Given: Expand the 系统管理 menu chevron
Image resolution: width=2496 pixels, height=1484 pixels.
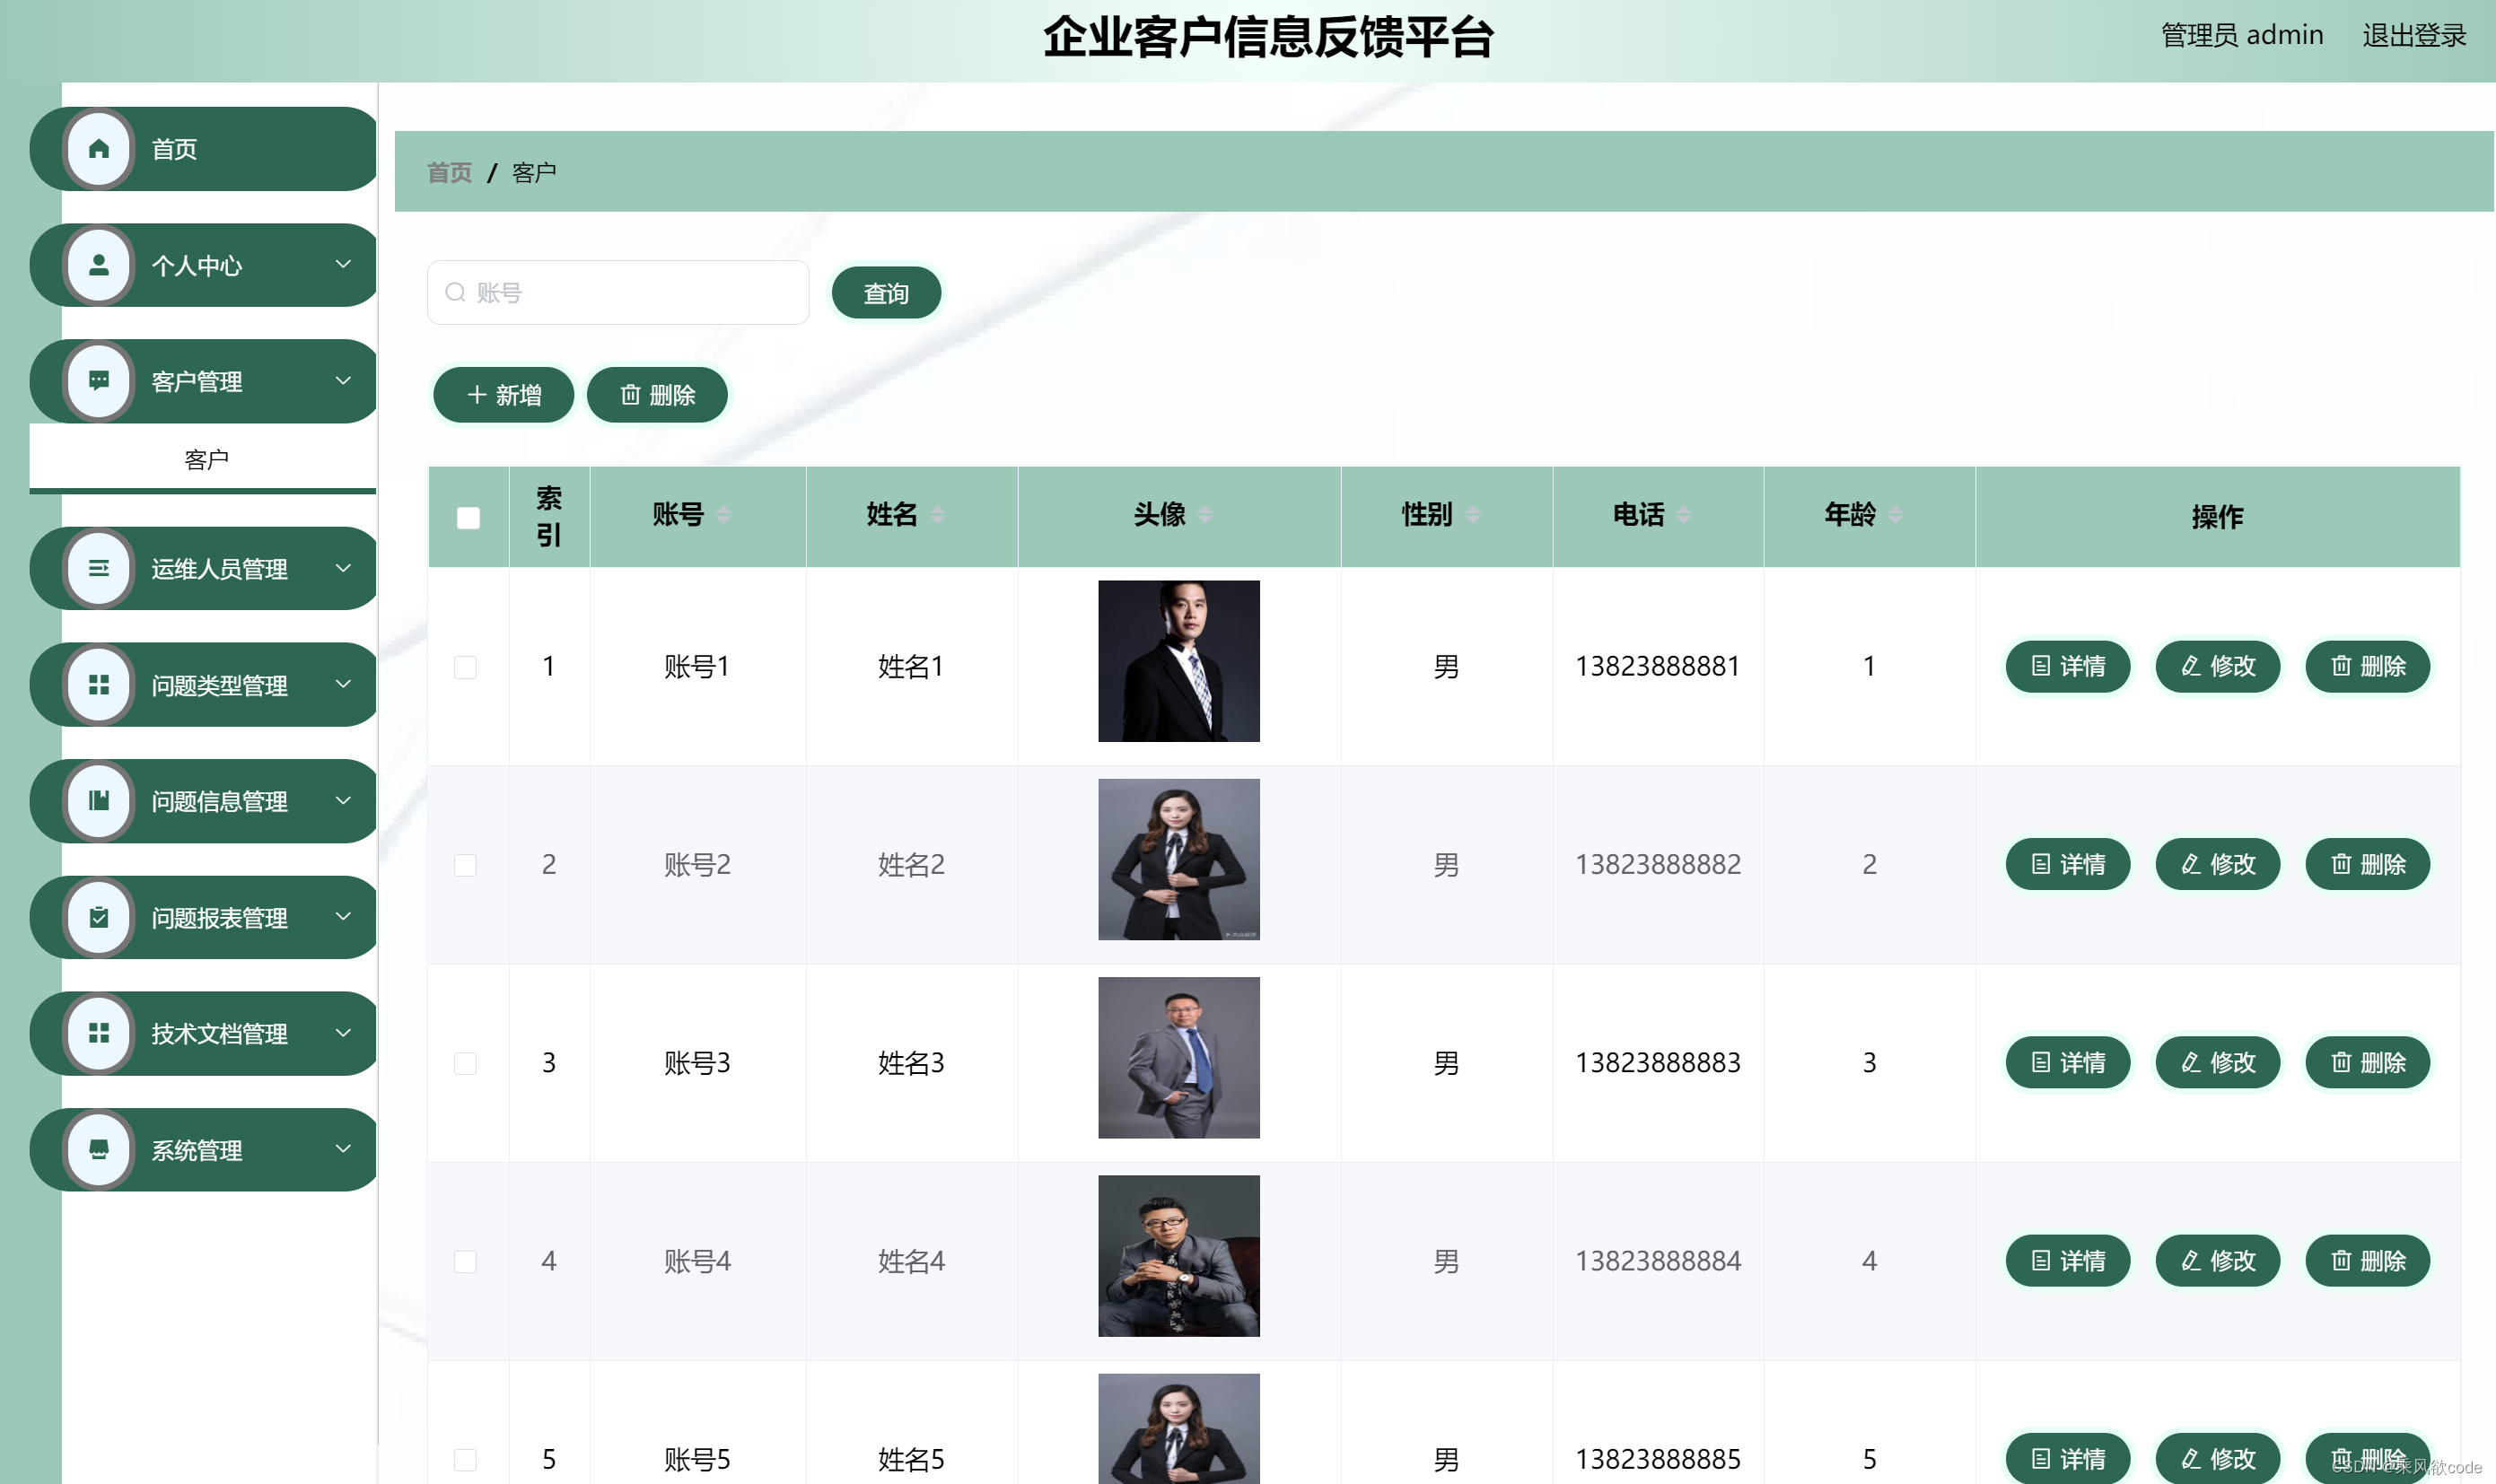Looking at the screenshot, I should (343, 1149).
